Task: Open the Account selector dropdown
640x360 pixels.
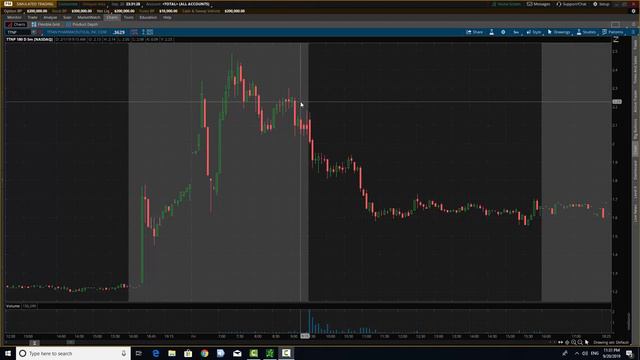Action: 186,4
